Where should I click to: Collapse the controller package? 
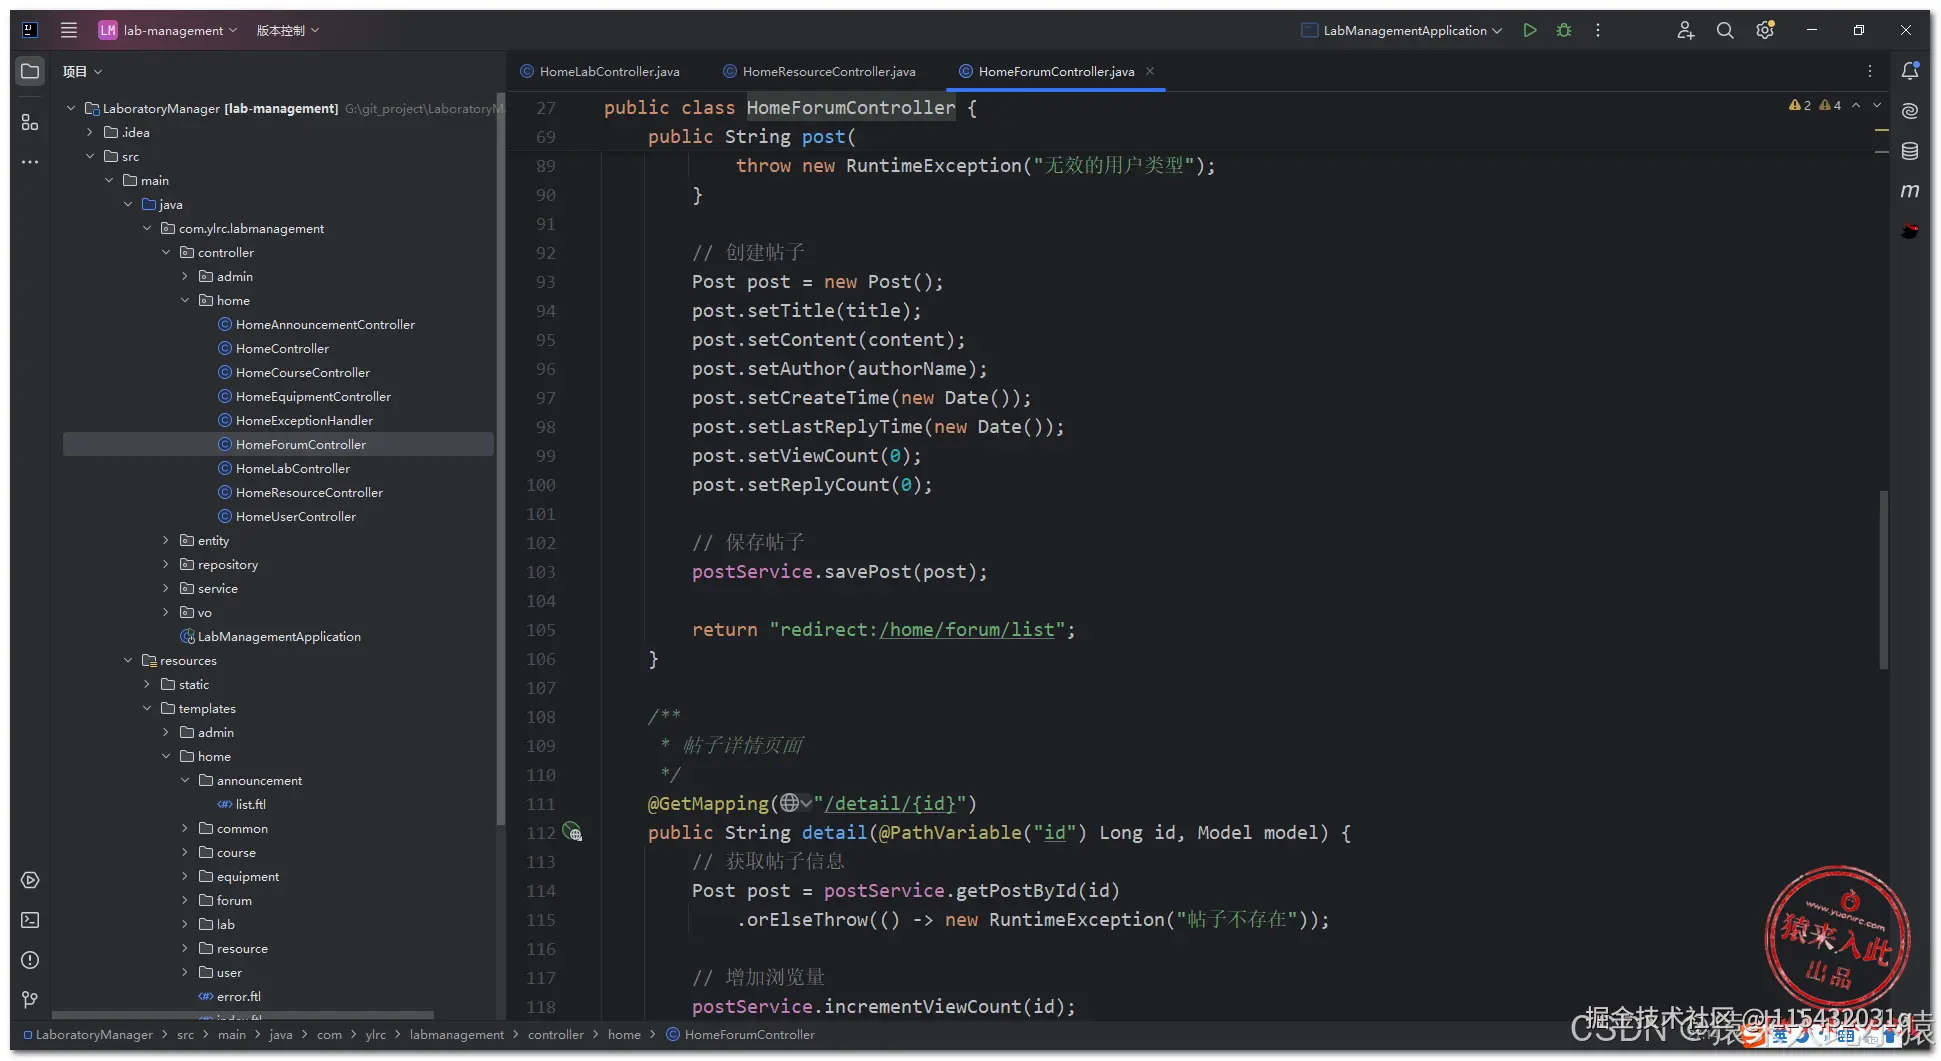[166, 252]
